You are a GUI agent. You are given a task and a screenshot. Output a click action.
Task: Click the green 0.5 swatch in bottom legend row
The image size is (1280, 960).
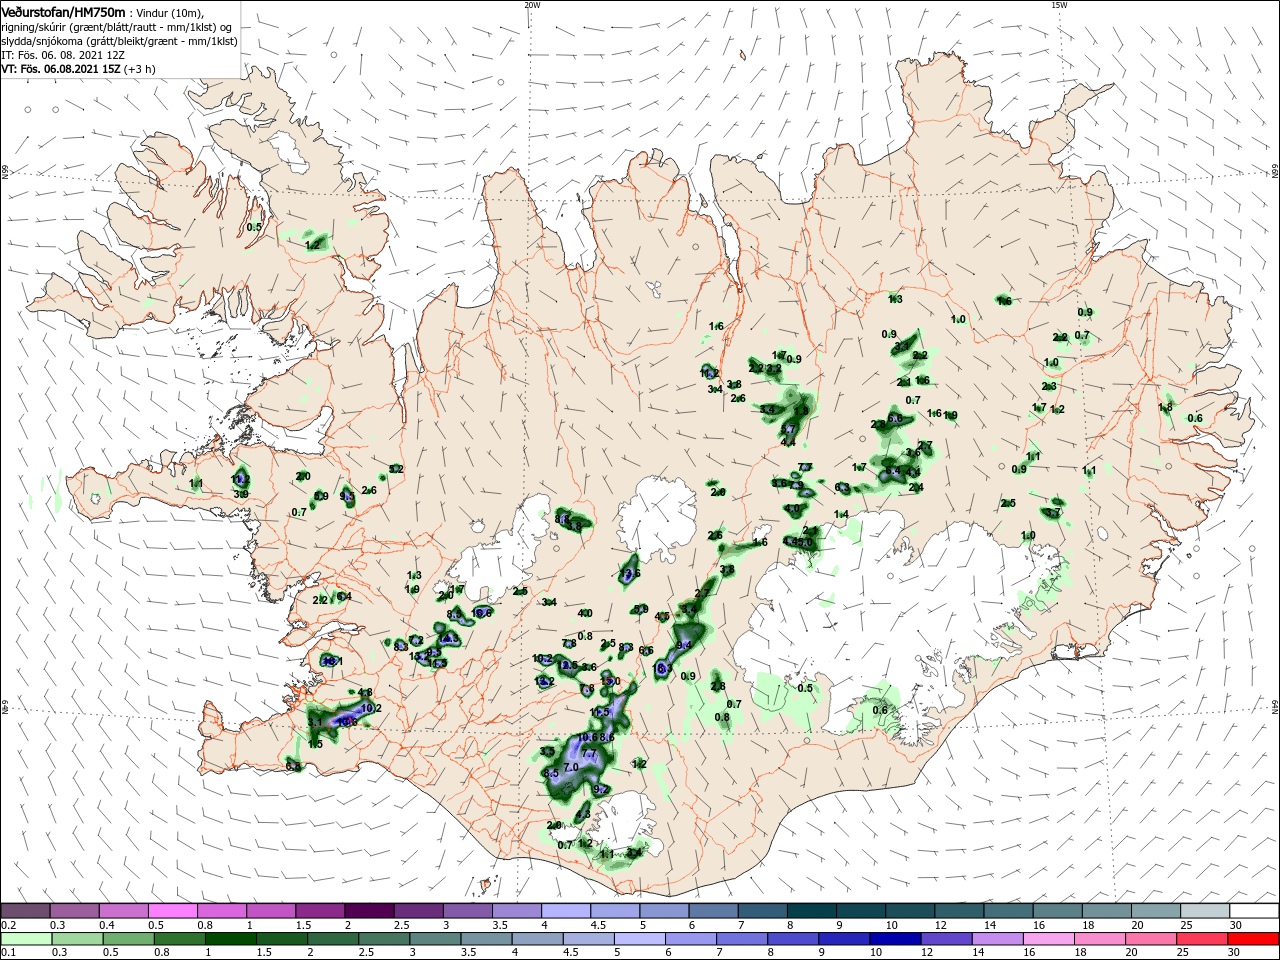tap(128, 939)
